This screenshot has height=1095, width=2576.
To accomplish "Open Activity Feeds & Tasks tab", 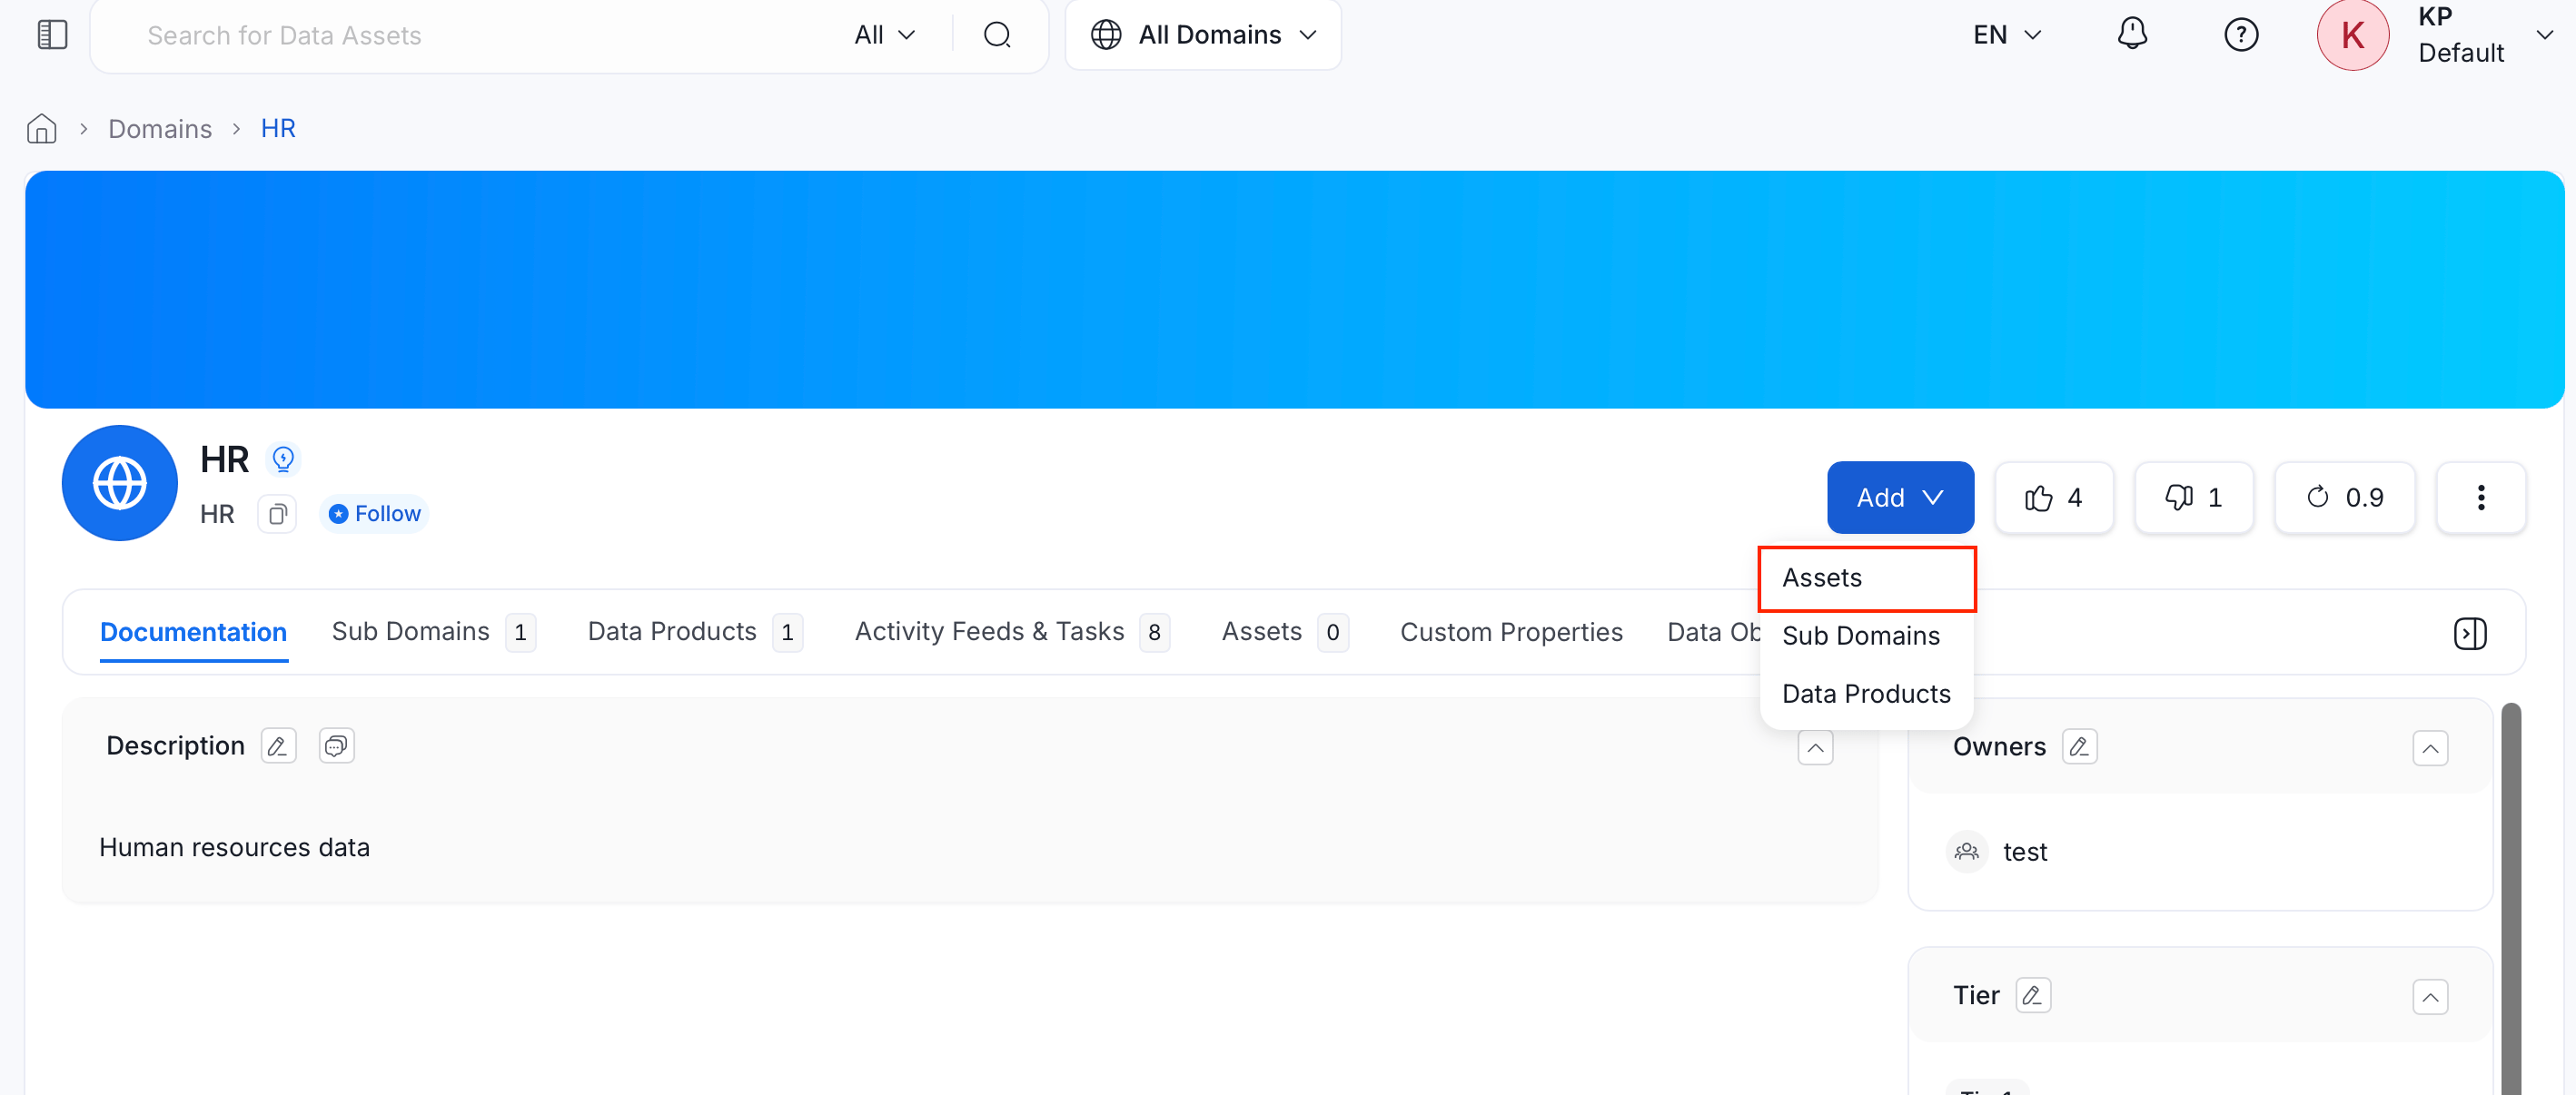I will click(x=1011, y=632).
